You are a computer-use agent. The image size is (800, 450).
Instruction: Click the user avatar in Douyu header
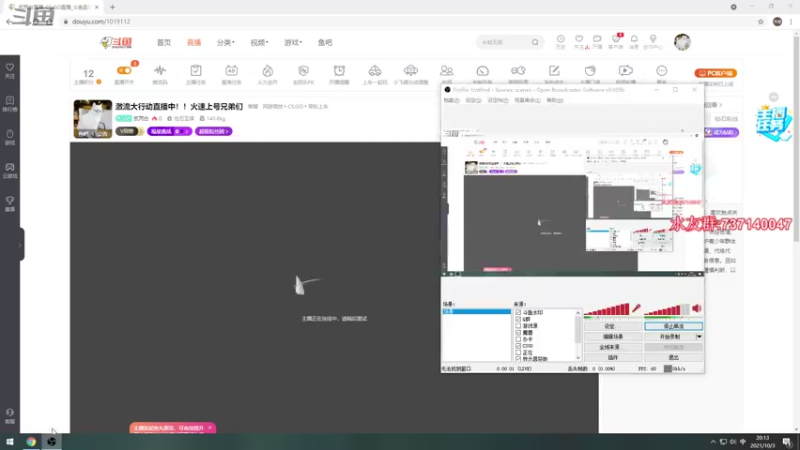click(x=682, y=42)
